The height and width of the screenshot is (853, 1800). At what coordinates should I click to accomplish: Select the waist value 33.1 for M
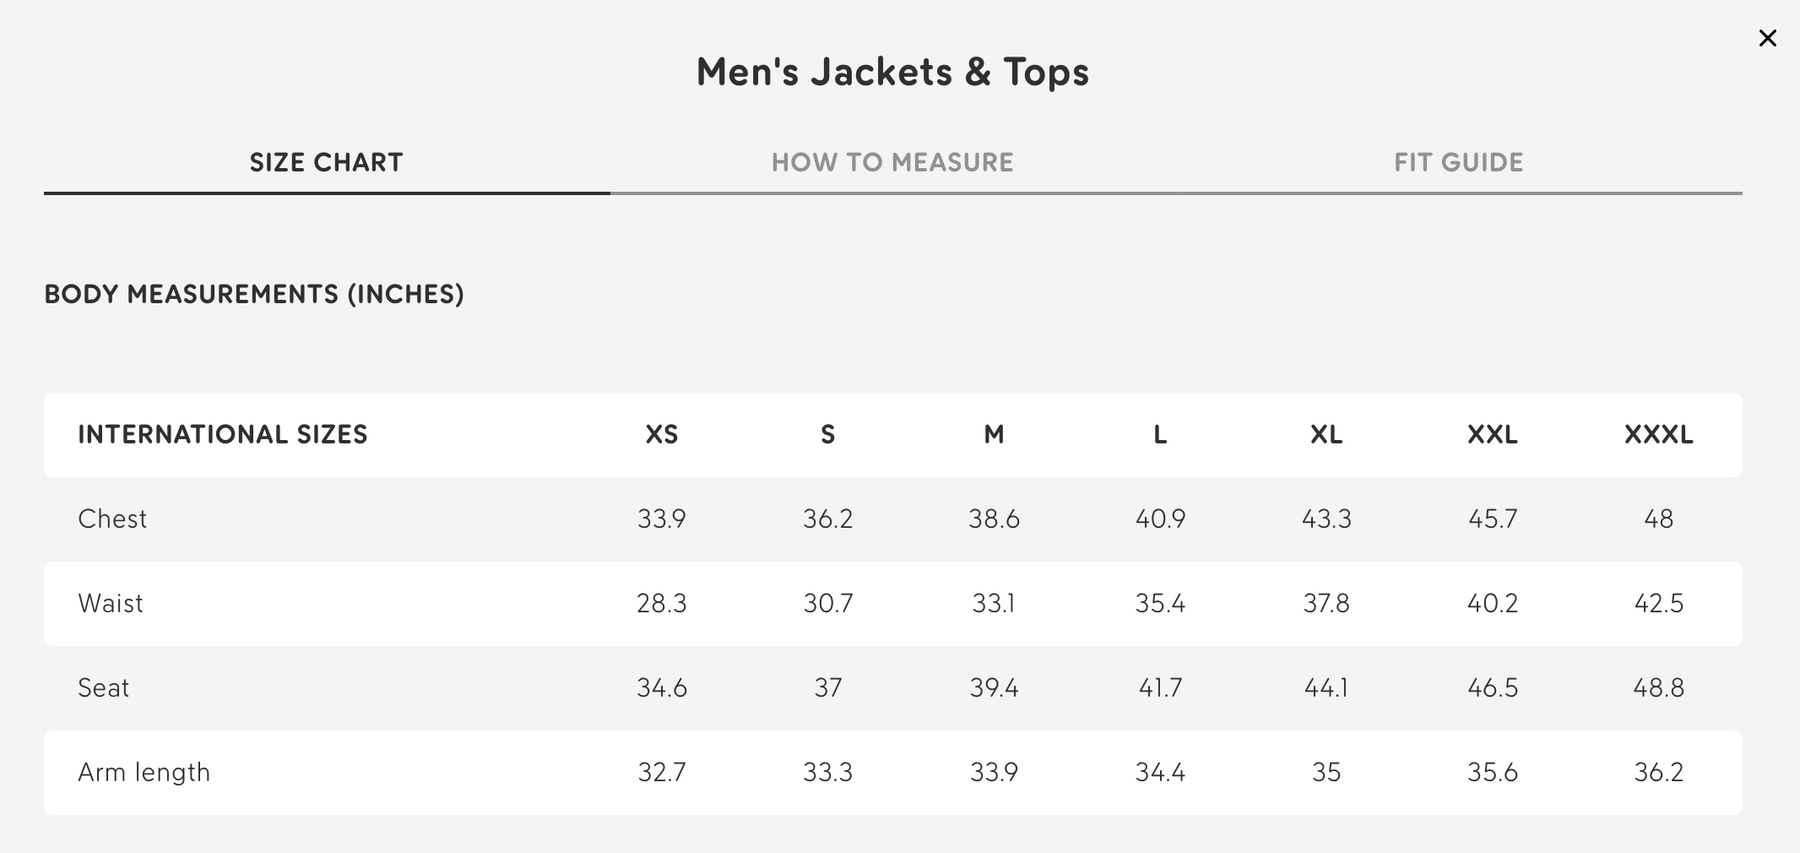click(x=994, y=604)
